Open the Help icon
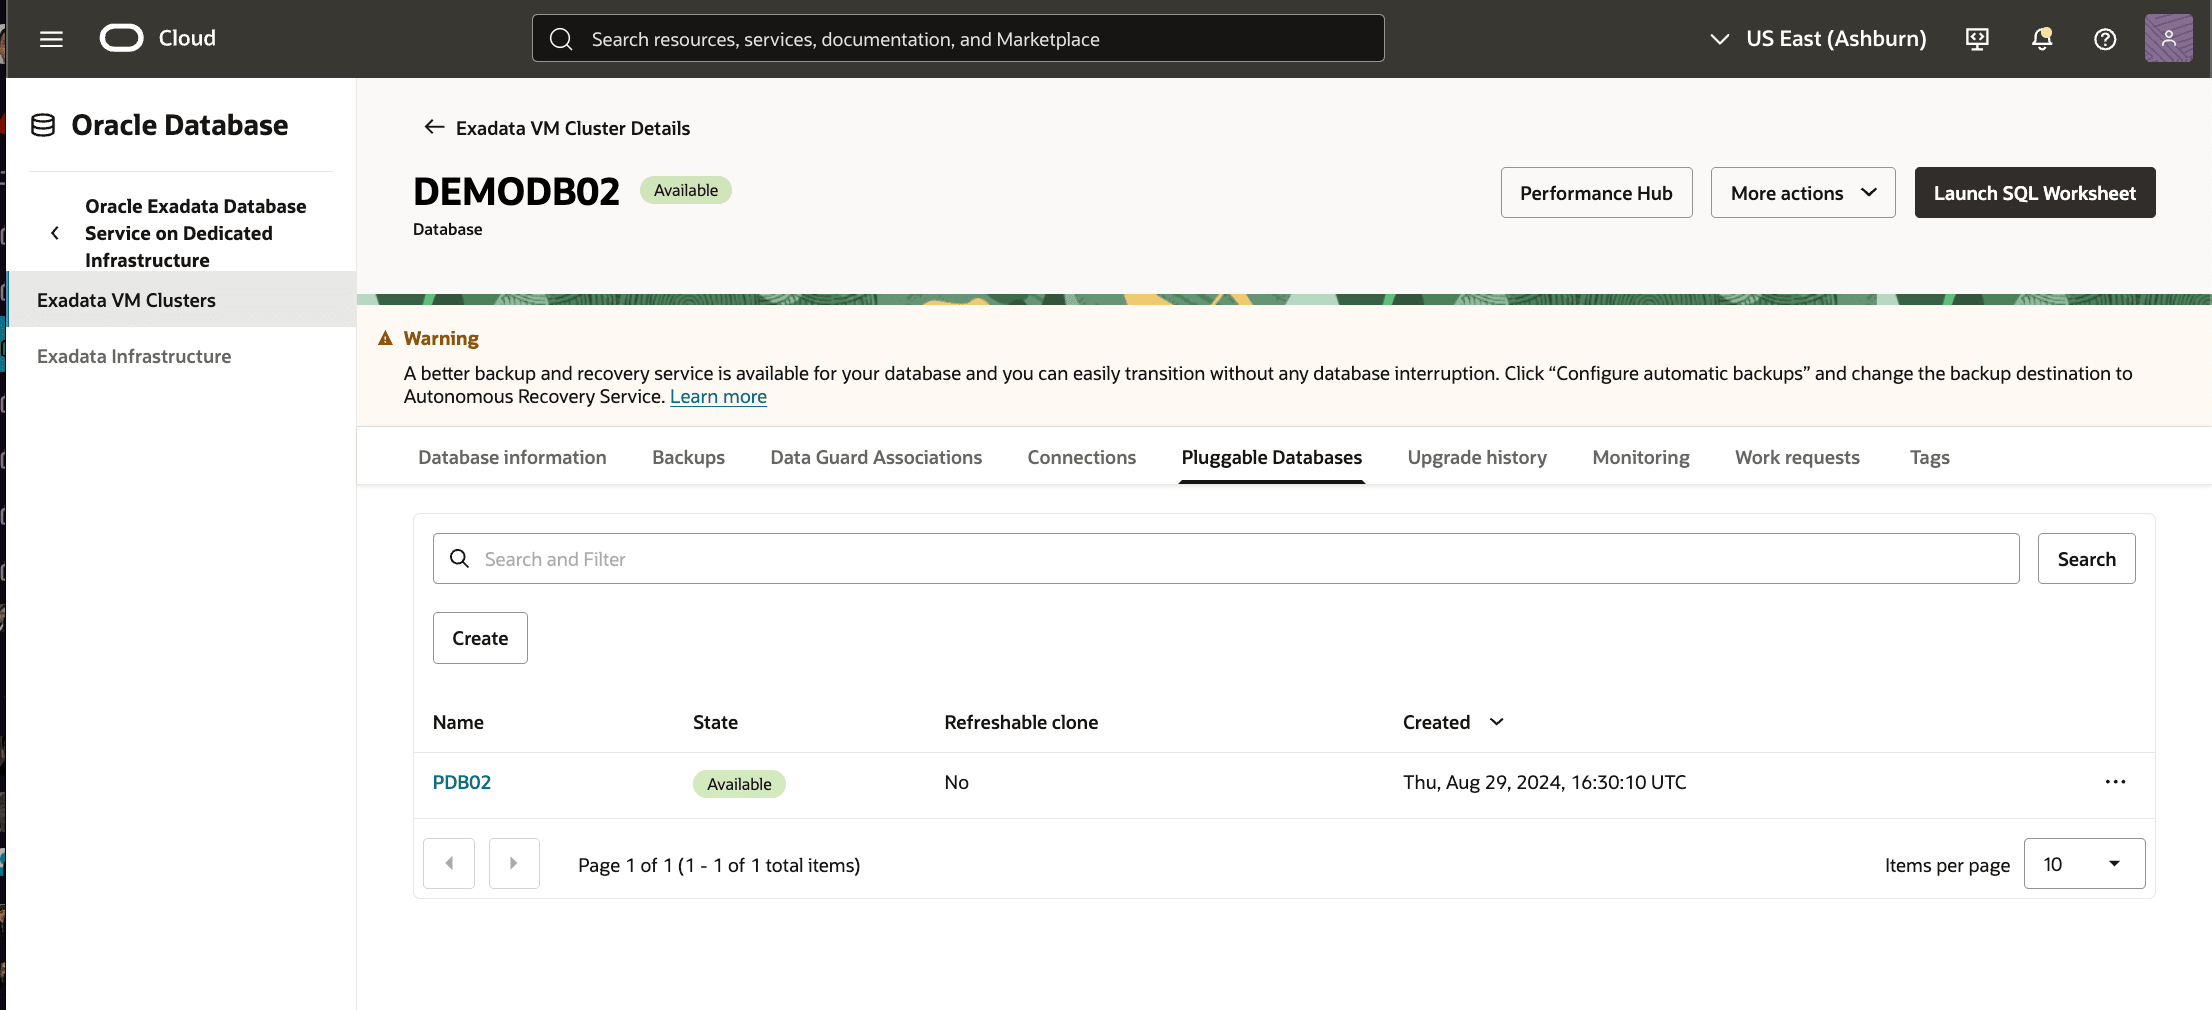The width and height of the screenshot is (2212, 1010). tap(2105, 39)
